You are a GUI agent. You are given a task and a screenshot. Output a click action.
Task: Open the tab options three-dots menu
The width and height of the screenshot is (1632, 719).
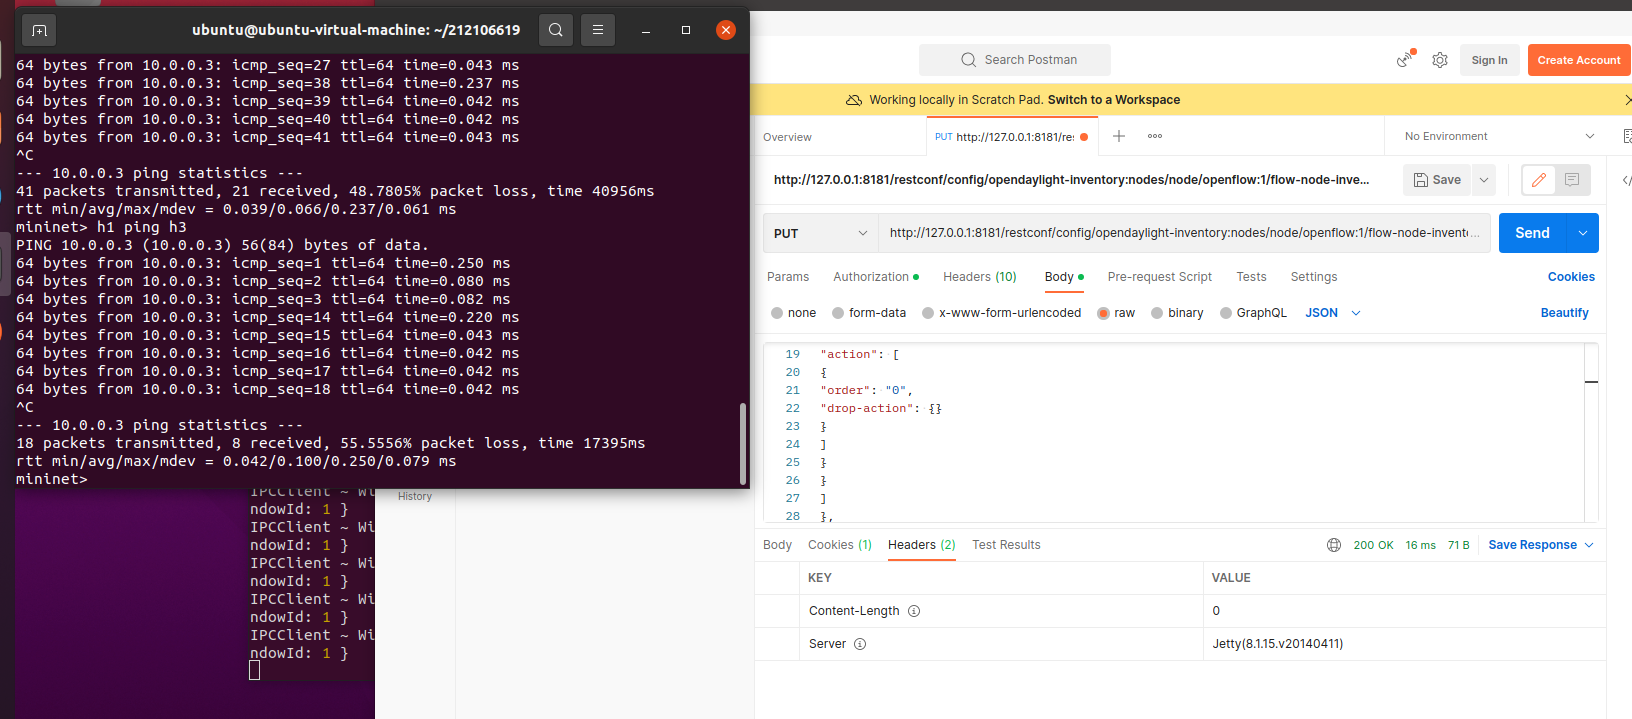1155,136
